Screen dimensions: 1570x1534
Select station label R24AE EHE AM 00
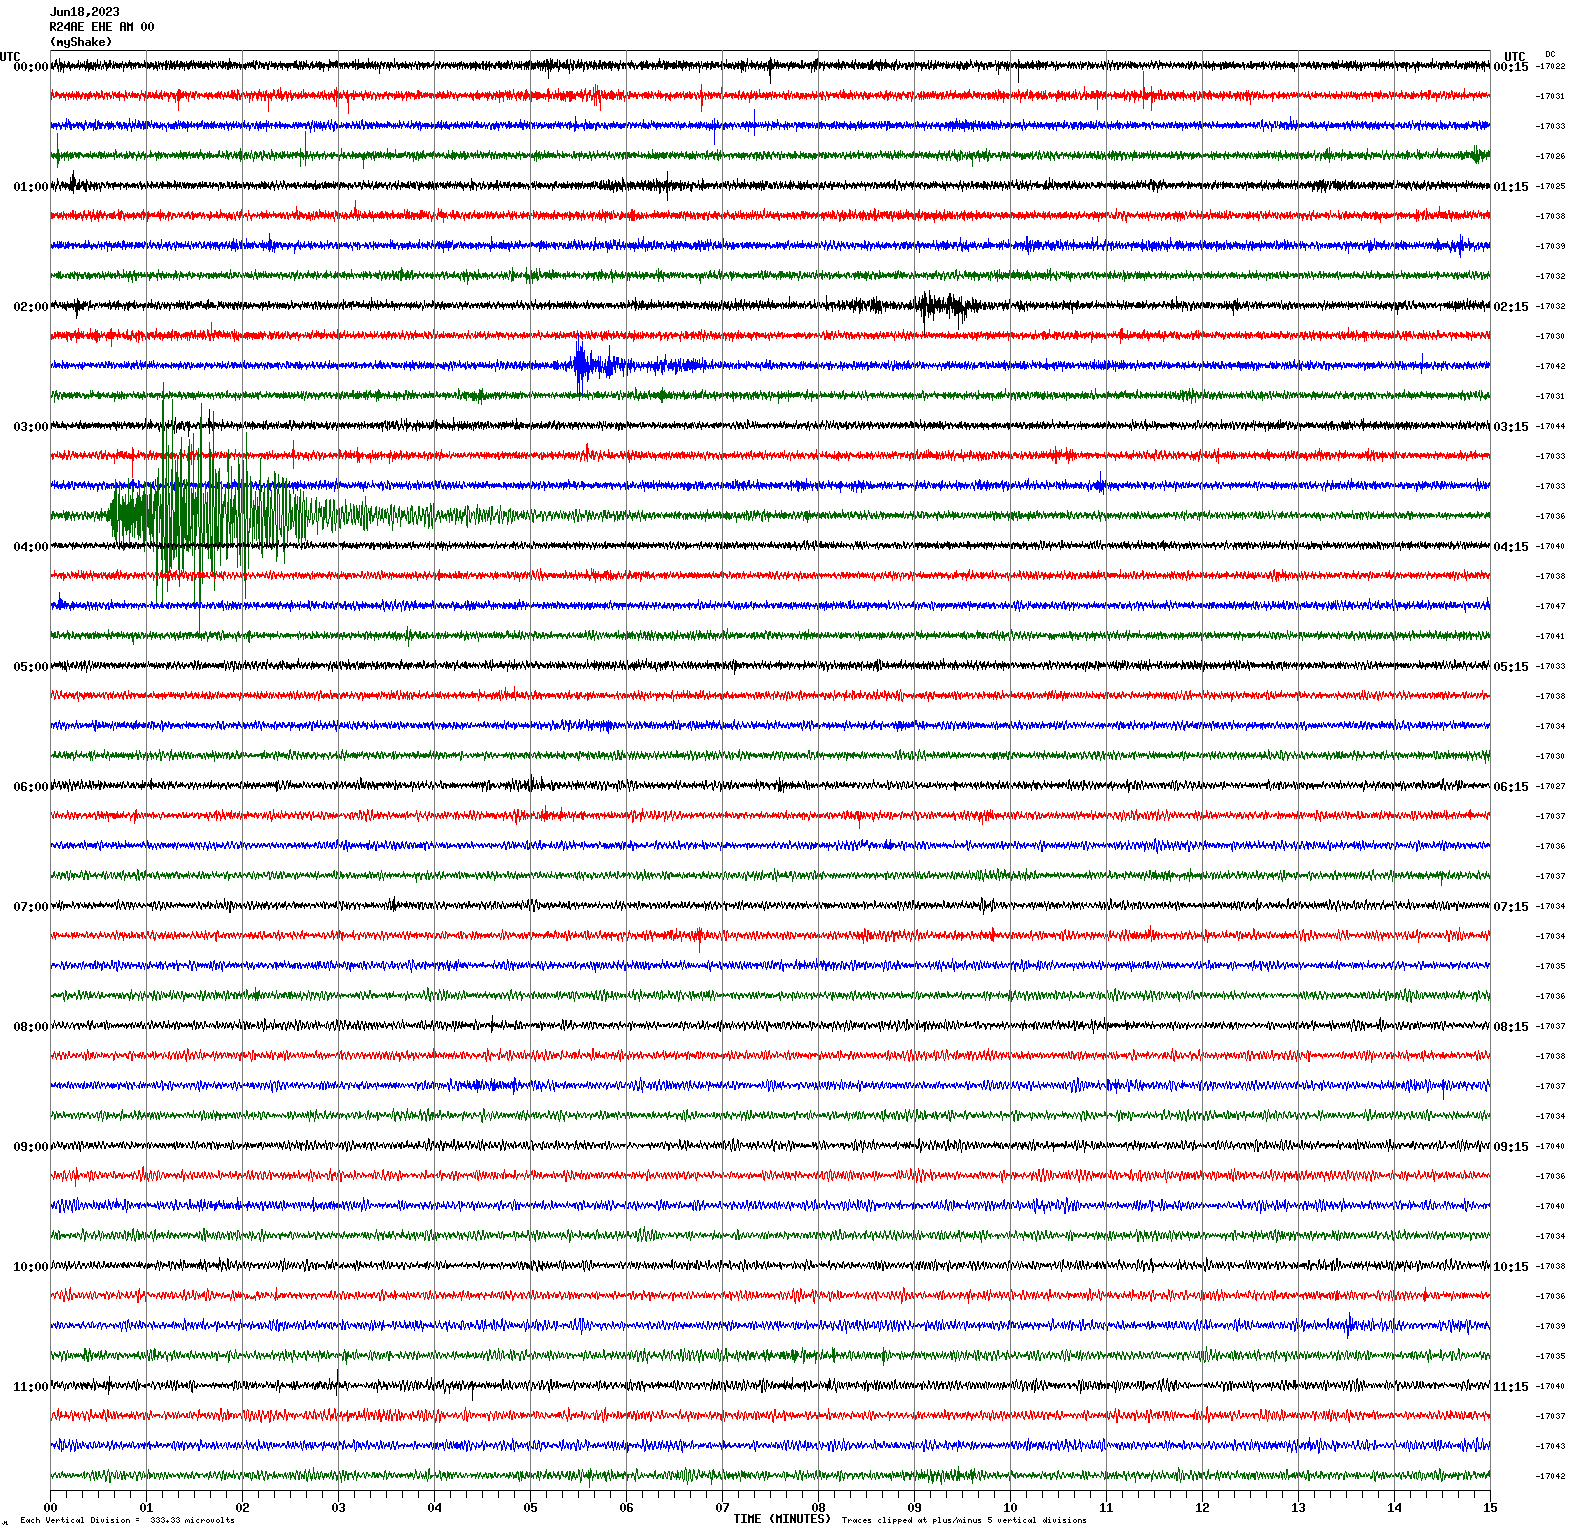point(102,27)
